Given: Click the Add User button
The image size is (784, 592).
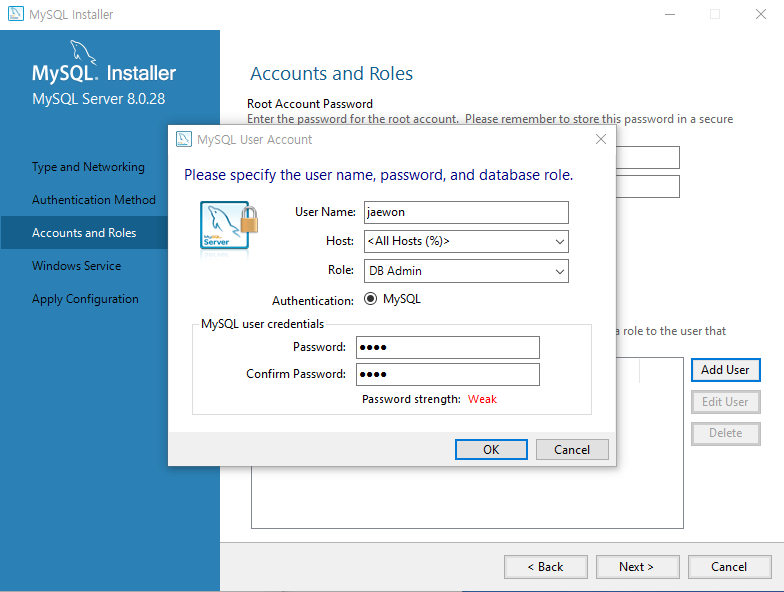Looking at the screenshot, I should [726, 370].
